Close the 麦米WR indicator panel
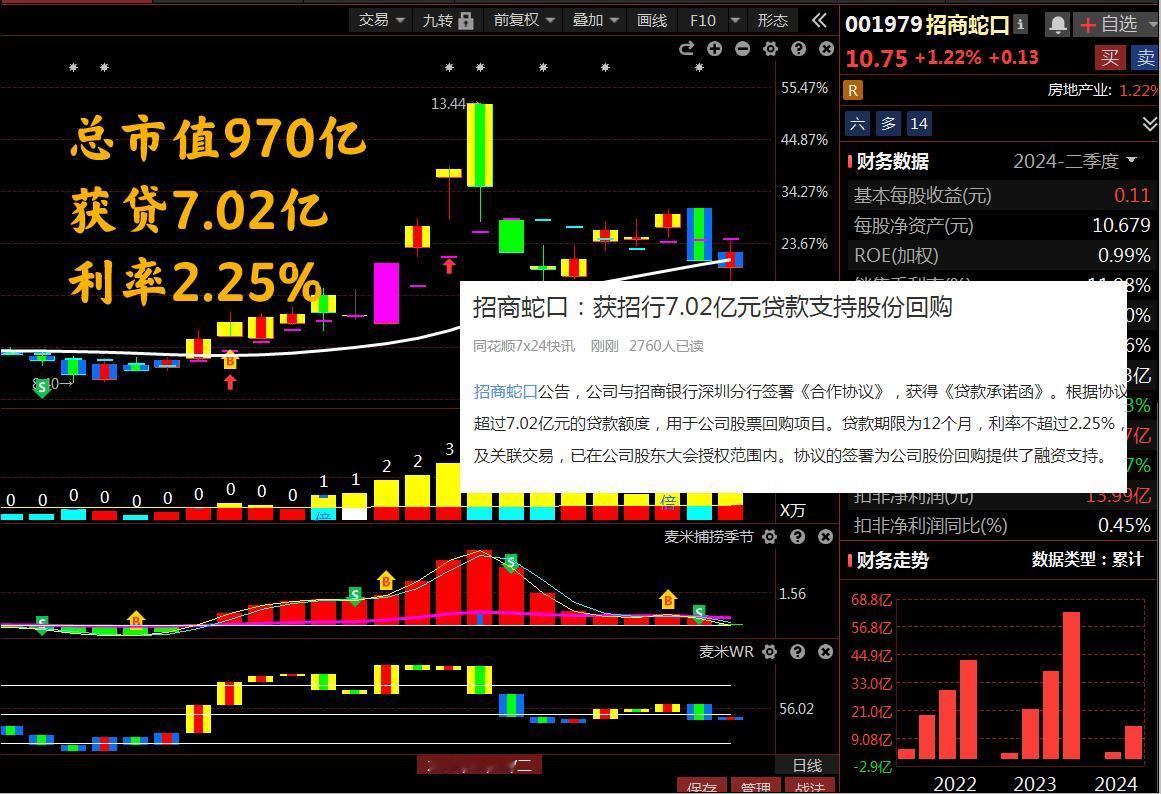 pyautogui.click(x=826, y=652)
